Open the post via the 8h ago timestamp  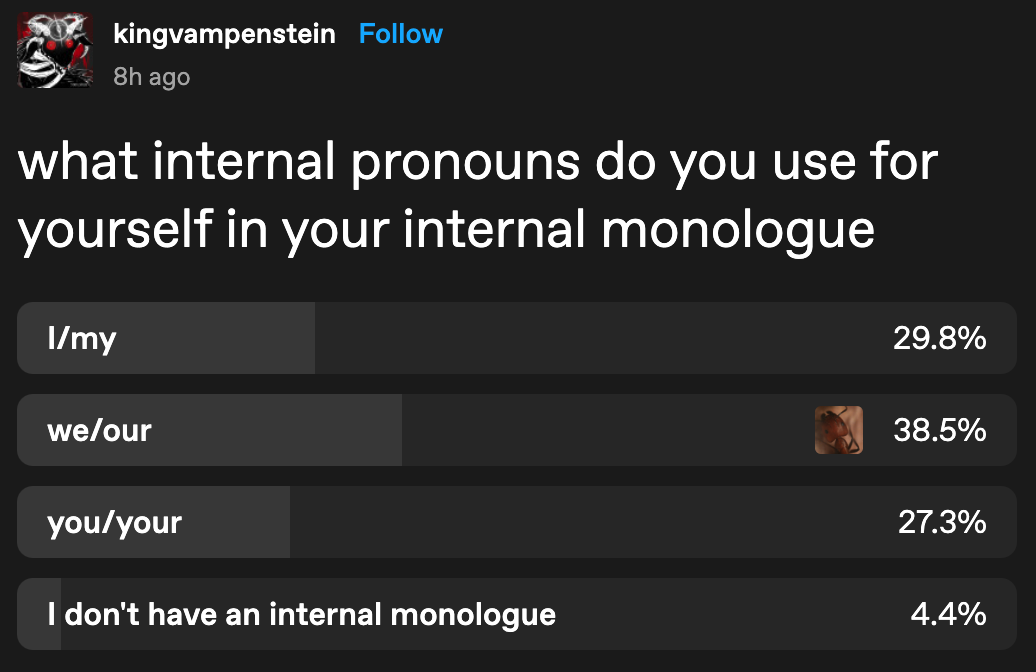pyautogui.click(x=152, y=76)
